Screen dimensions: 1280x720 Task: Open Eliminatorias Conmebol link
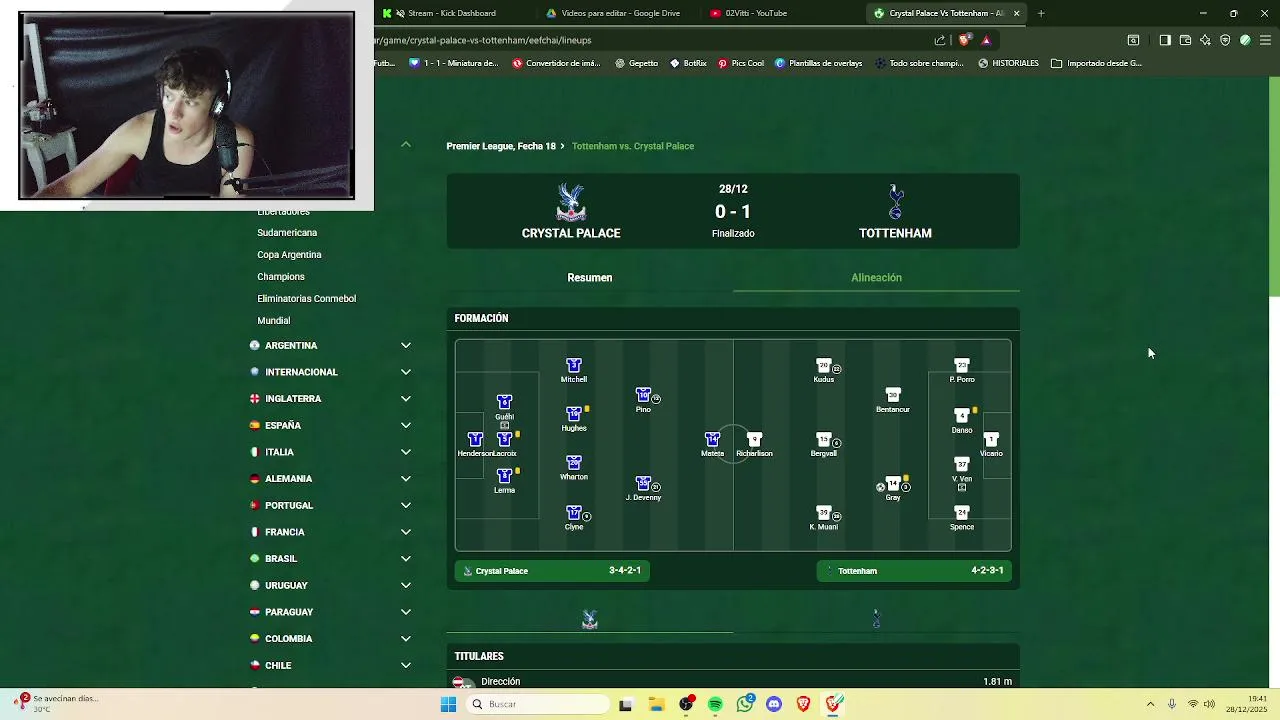306,299
